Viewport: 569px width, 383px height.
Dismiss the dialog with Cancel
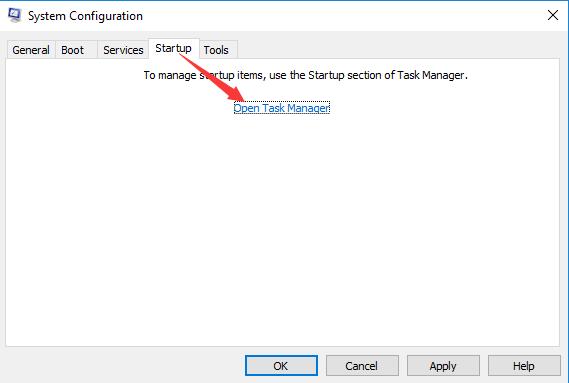click(x=362, y=366)
